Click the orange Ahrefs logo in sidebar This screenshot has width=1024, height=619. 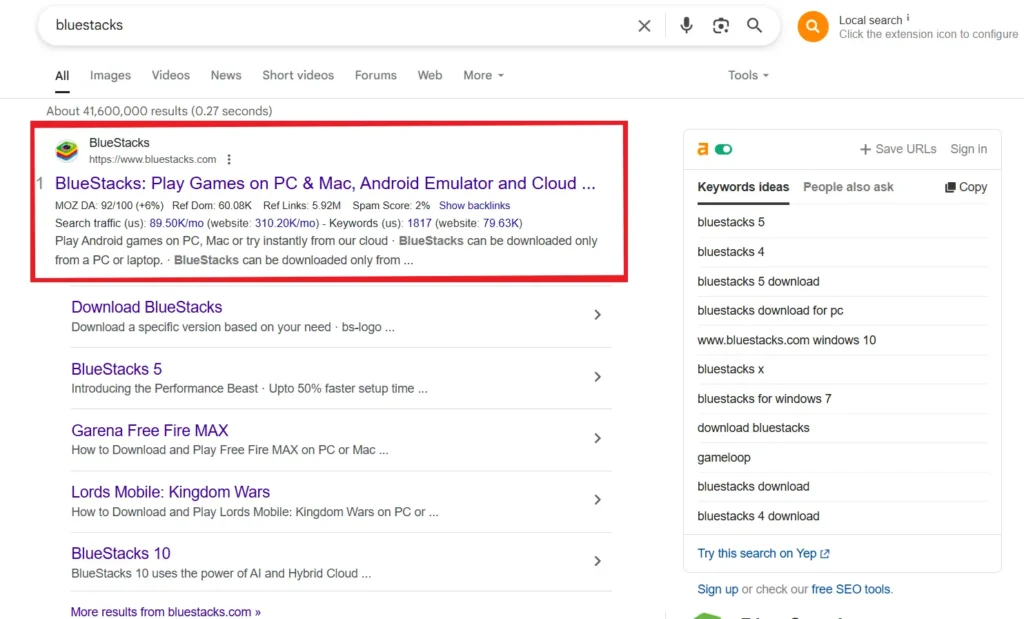(x=703, y=149)
